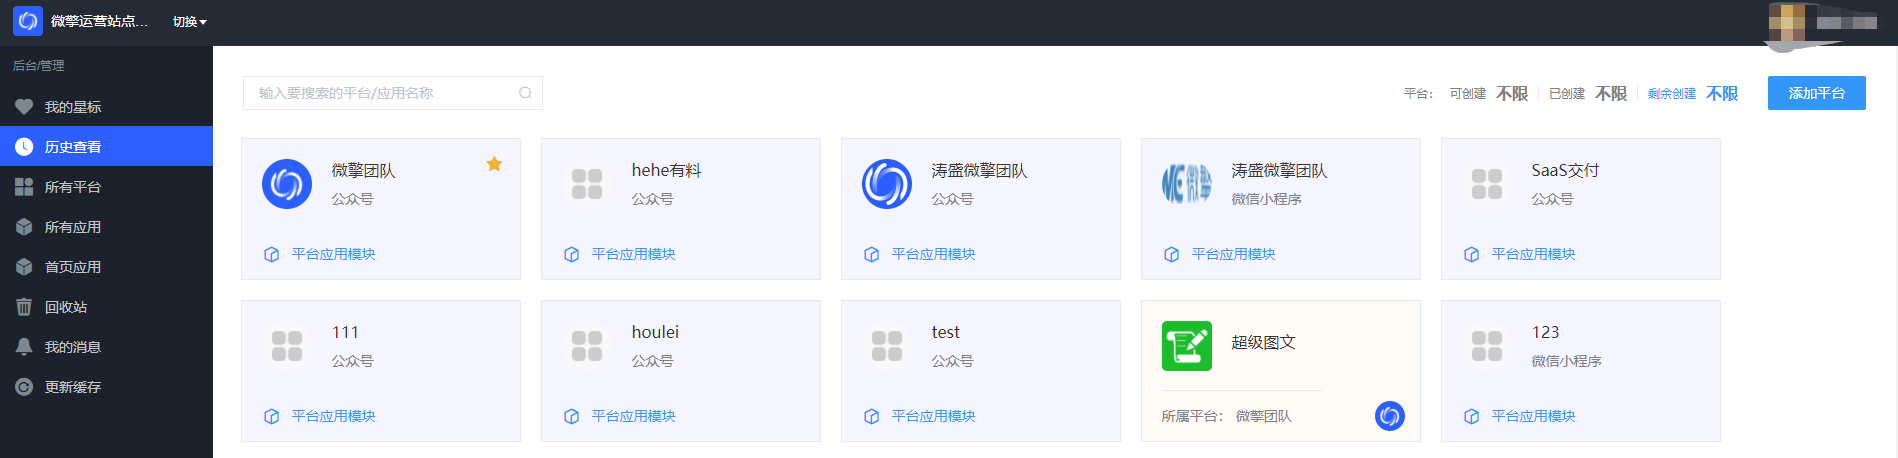Click the 所属平台 微擎团队 text on the 超级图文 card

pos(1226,416)
